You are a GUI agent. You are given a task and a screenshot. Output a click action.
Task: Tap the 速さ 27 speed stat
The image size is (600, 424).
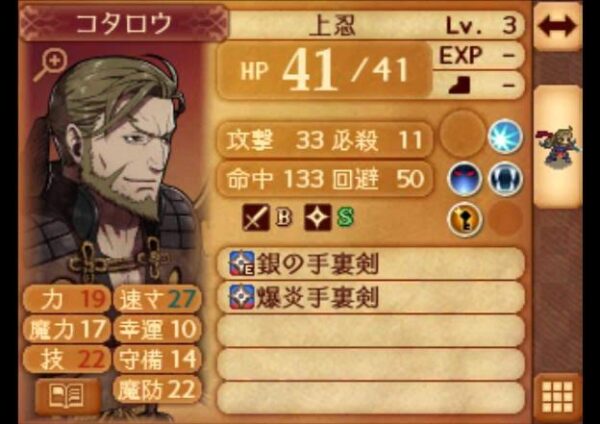(x=157, y=300)
